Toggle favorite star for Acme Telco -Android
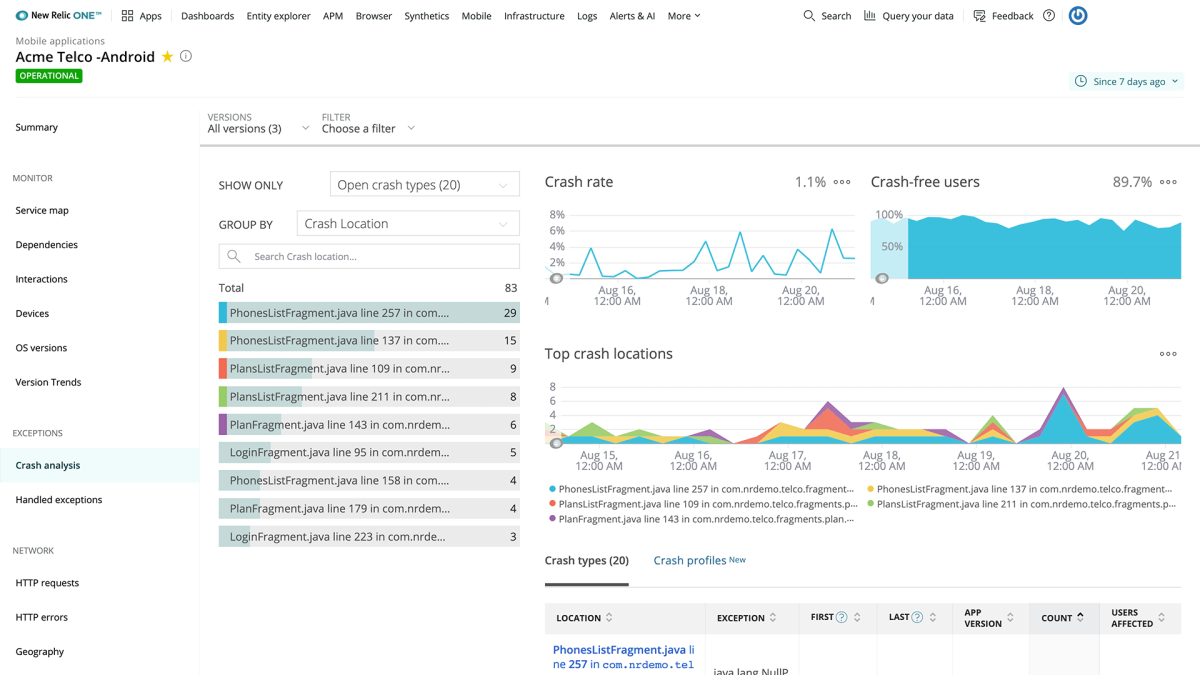The image size is (1200, 675). 167,57
